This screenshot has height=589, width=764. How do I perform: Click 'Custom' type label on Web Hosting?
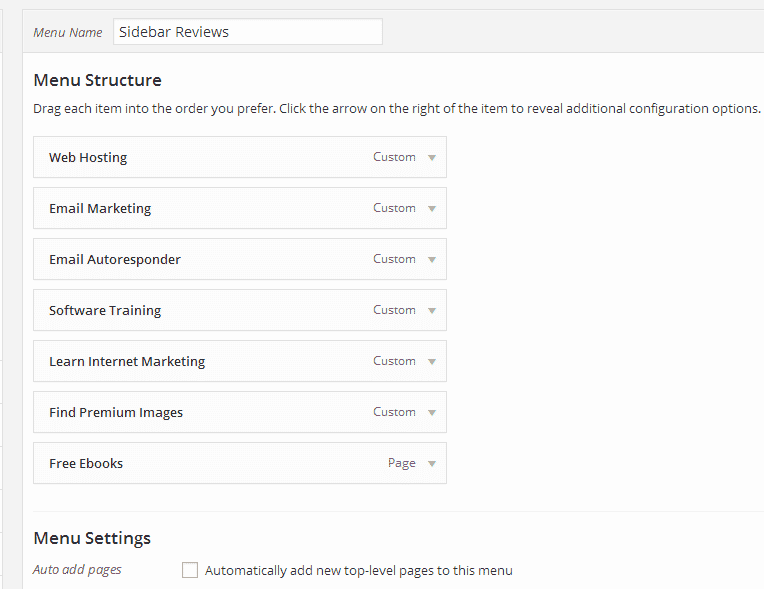(394, 157)
